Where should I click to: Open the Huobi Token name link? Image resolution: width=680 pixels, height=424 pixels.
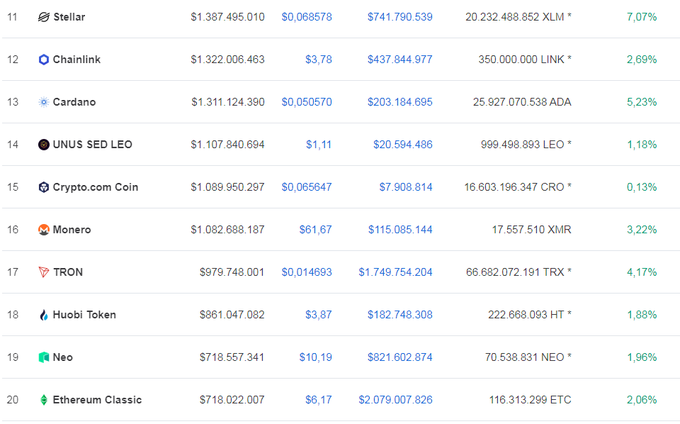tap(84, 315)
